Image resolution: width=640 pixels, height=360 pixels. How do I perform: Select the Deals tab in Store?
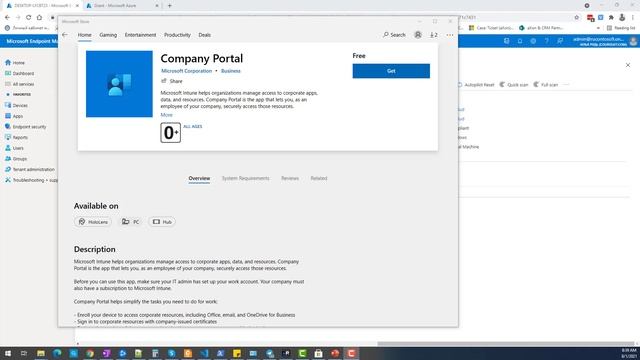[204, 35]
